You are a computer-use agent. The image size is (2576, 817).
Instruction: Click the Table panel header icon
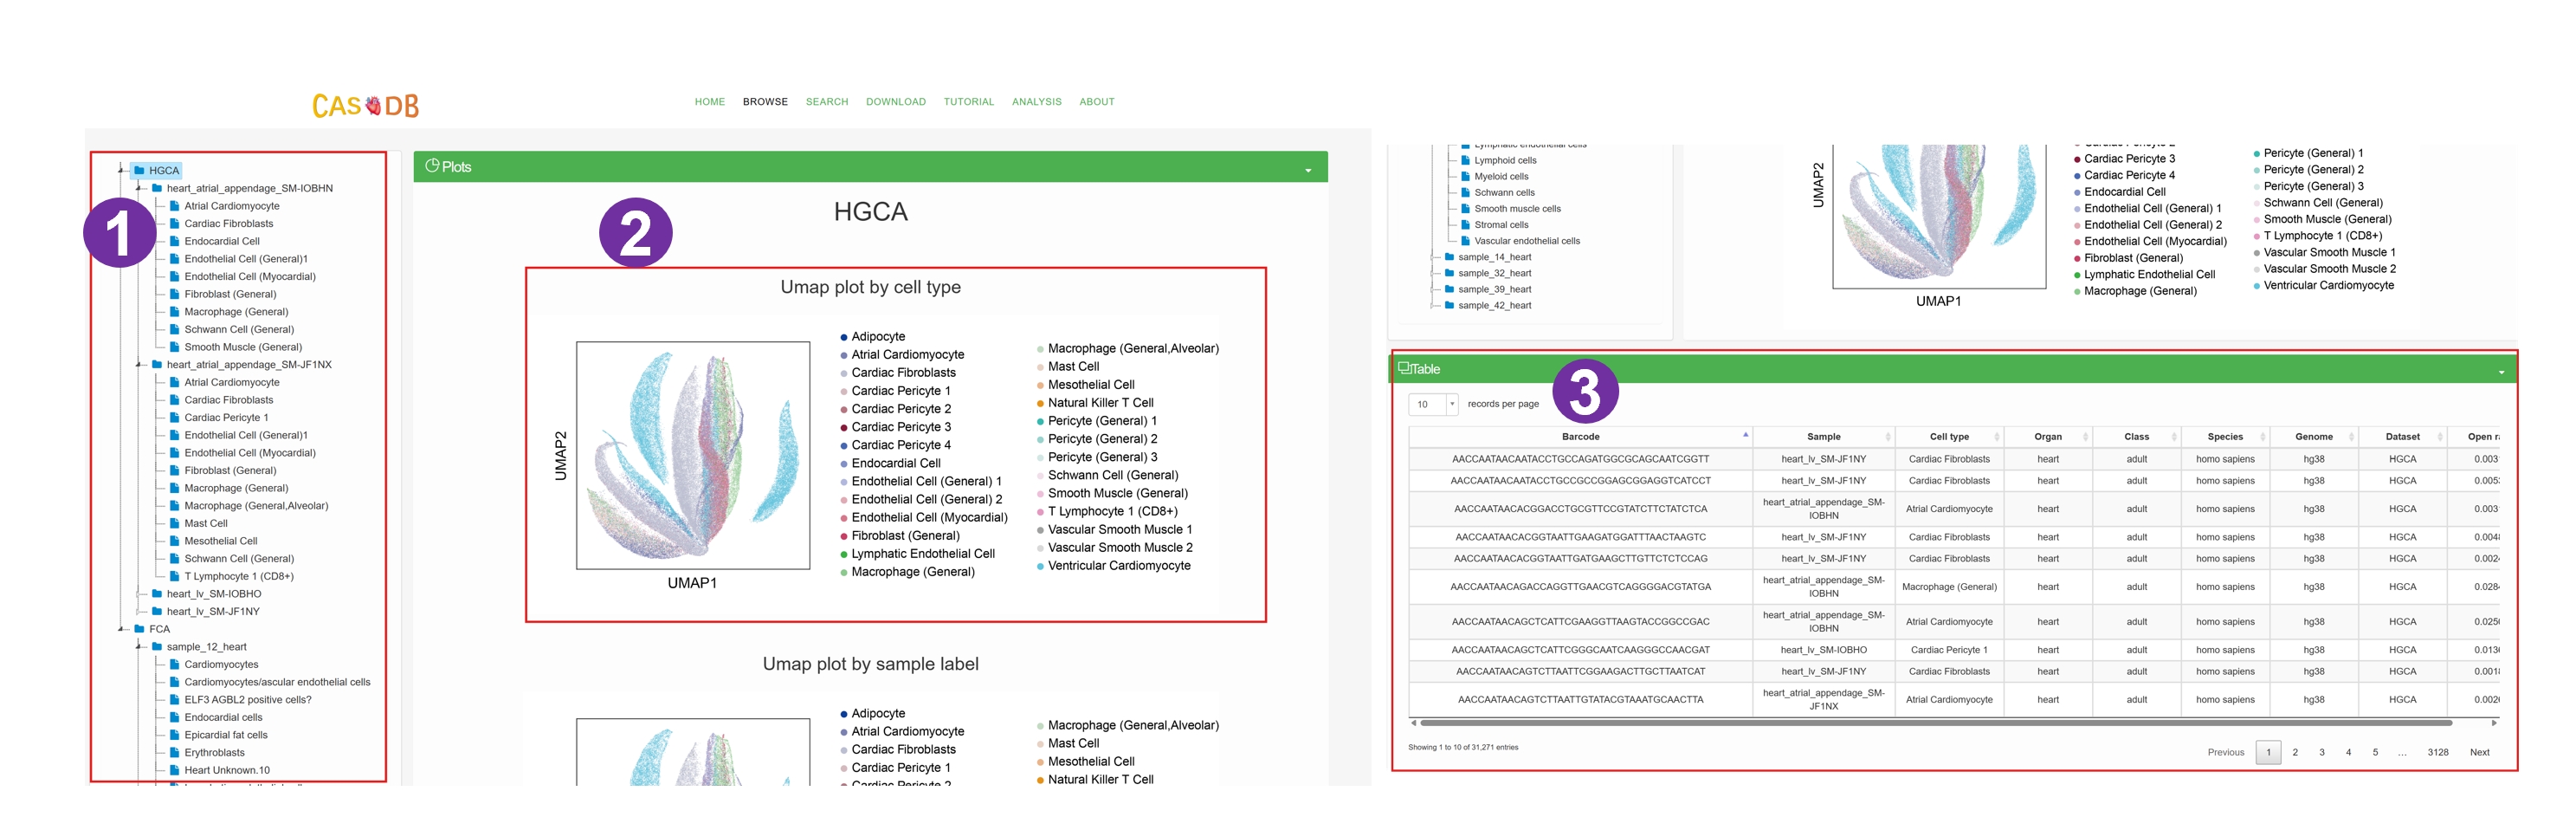[1403, 368]
